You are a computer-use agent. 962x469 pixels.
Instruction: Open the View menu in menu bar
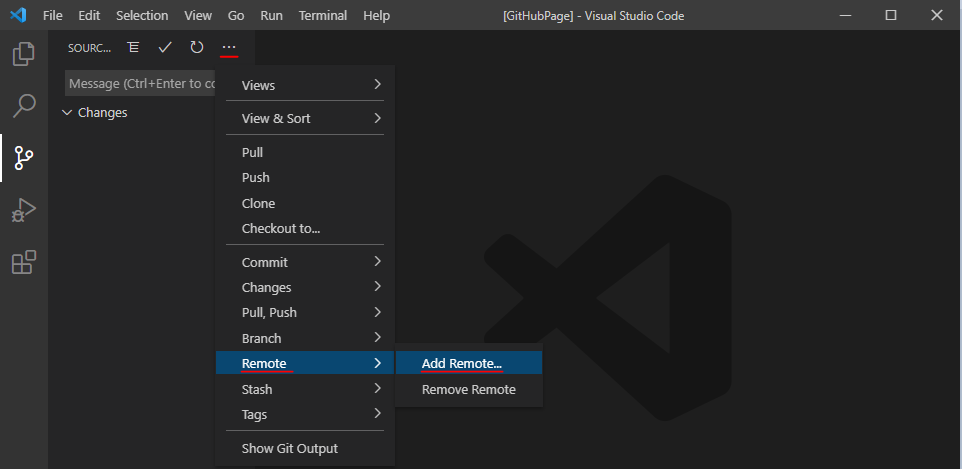coord(198,15)
